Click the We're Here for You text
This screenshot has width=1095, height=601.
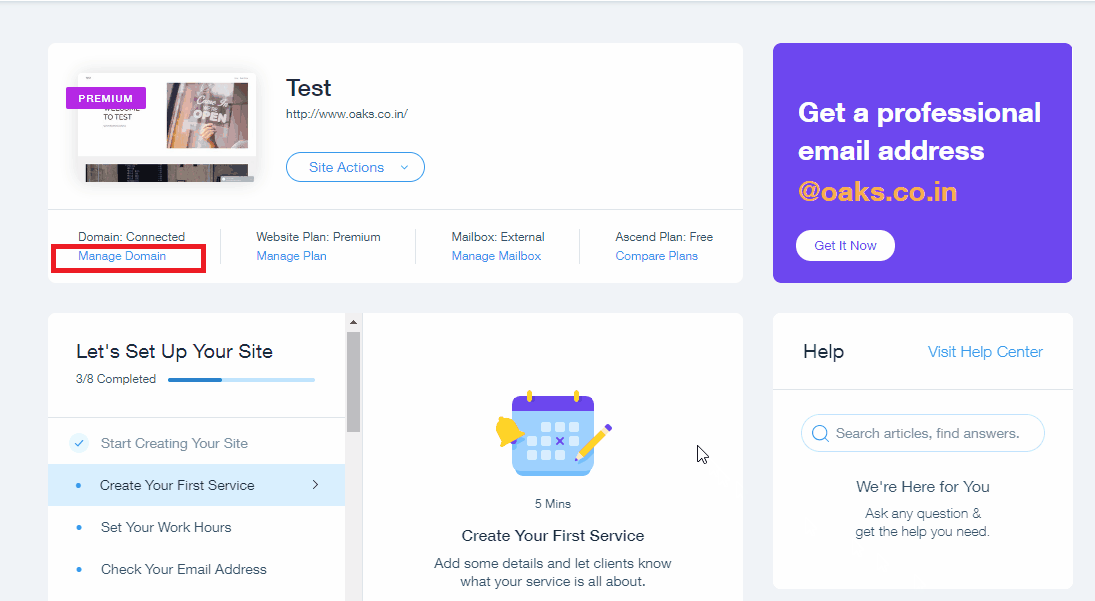(x=923, y=487)
